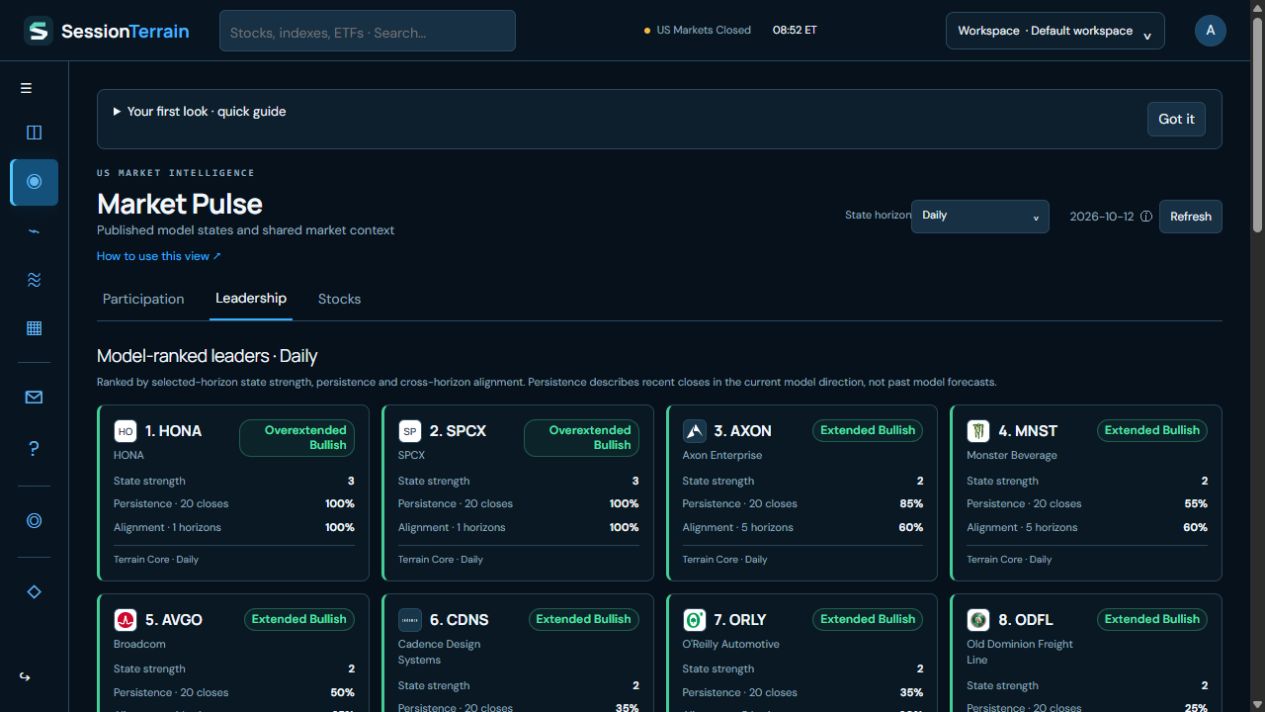Image resolution: width=1265 pixels, height=712 pixels.
Task: Click the US Markets Closed status indicator
Action: (697, 30)
